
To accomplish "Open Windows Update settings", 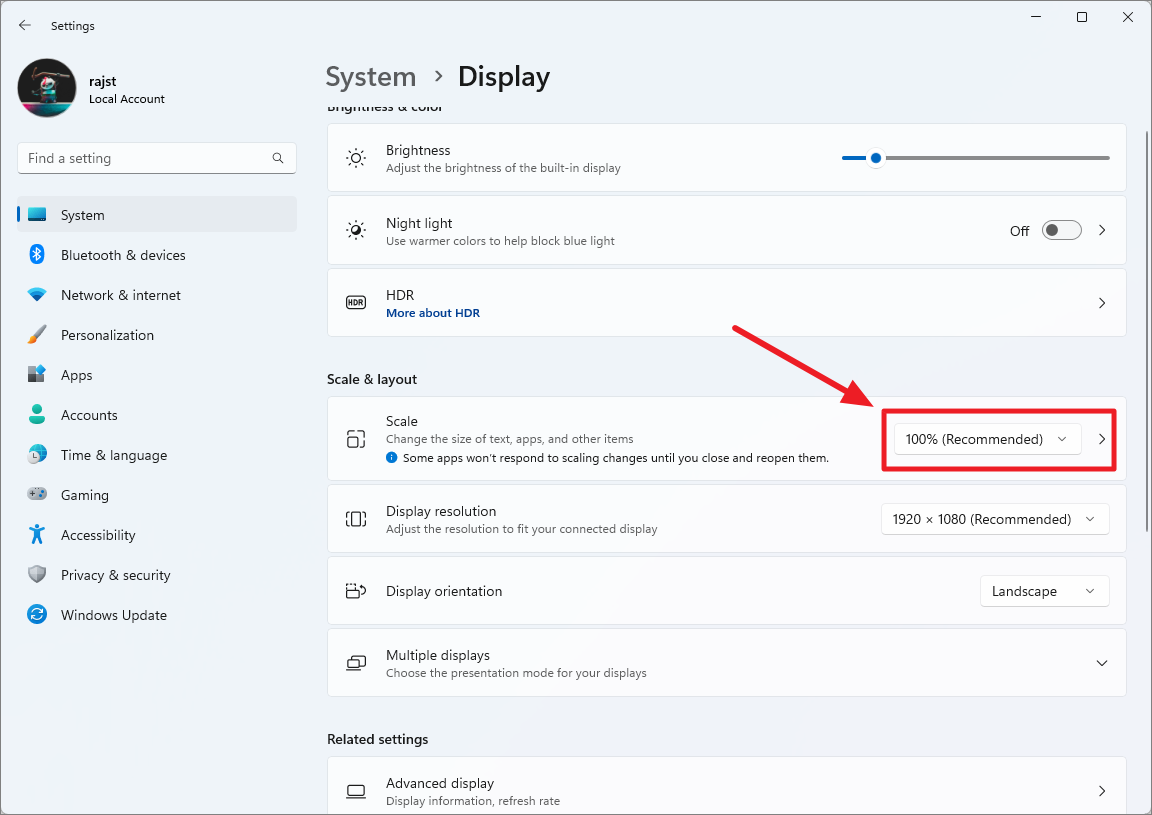I will [x=113, y=615].
